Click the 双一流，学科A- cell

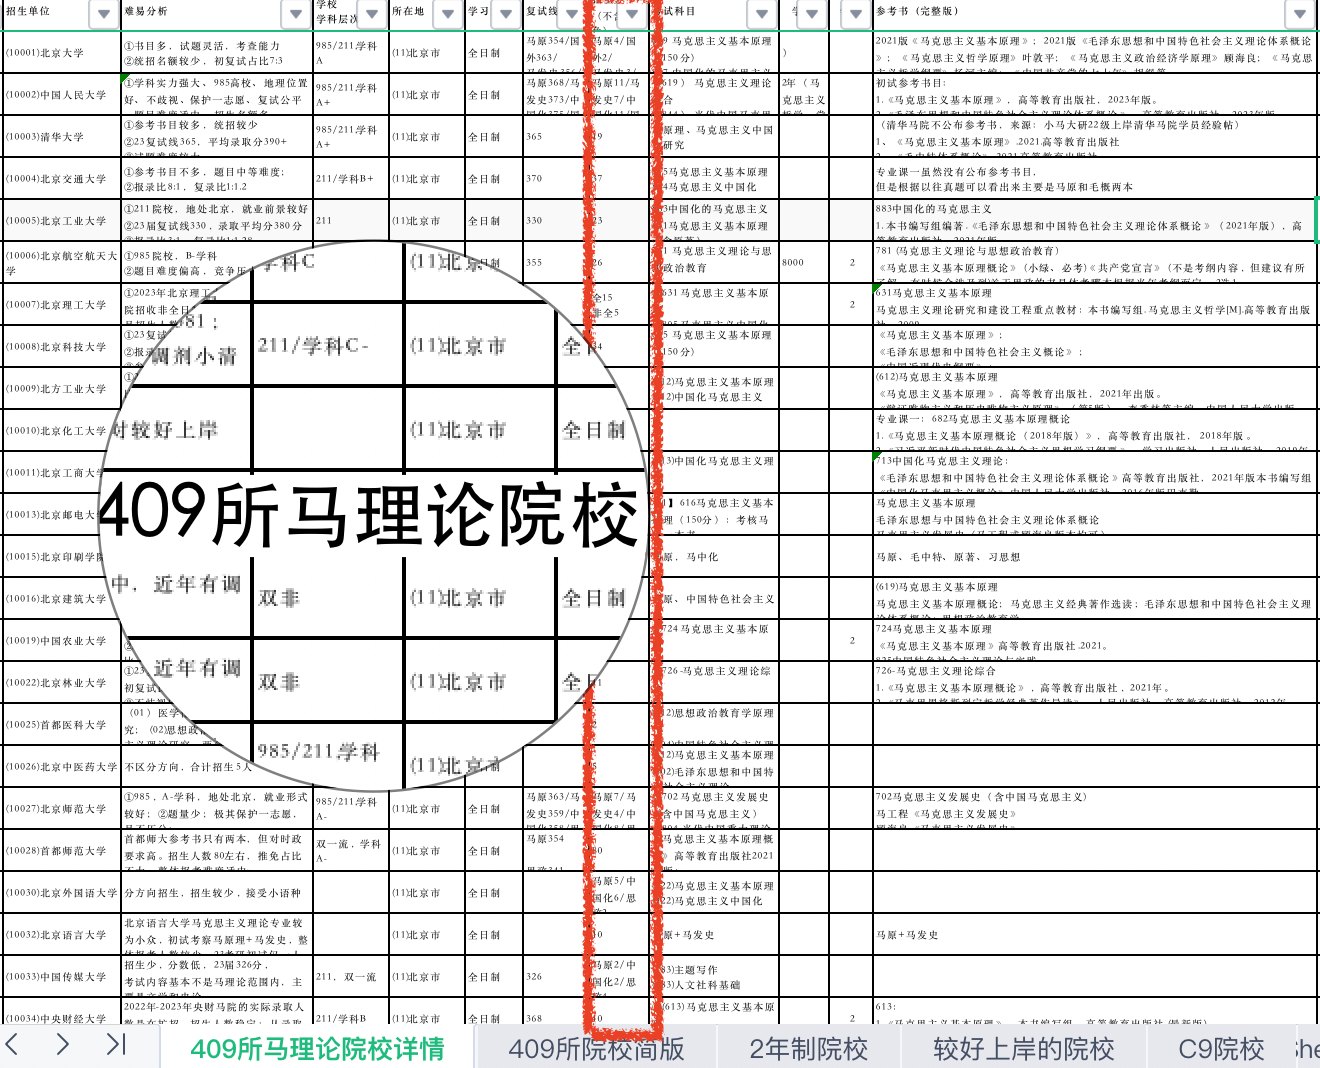pyautogui.click(x=350, y=851)
